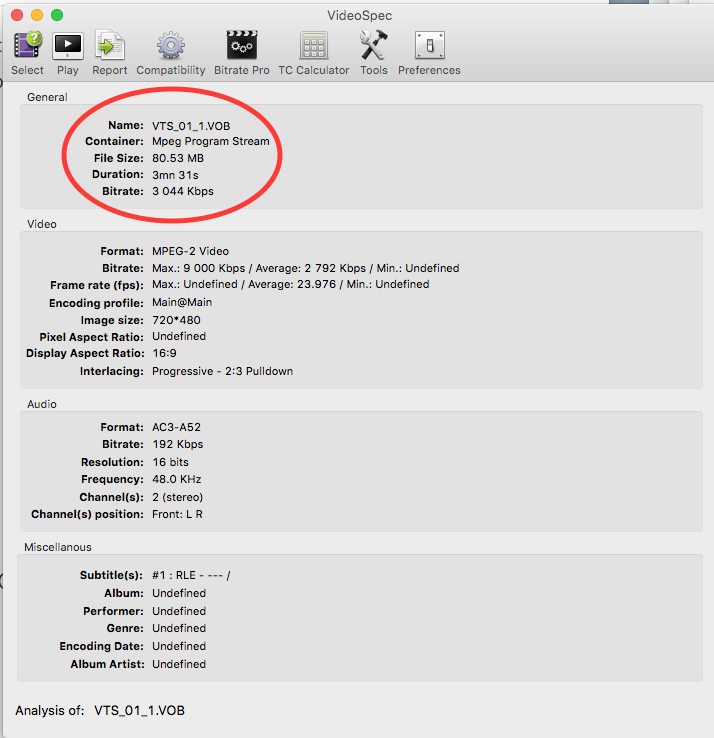
Task: Click the display aspect ratio 16:9
Action: point(165,353)
